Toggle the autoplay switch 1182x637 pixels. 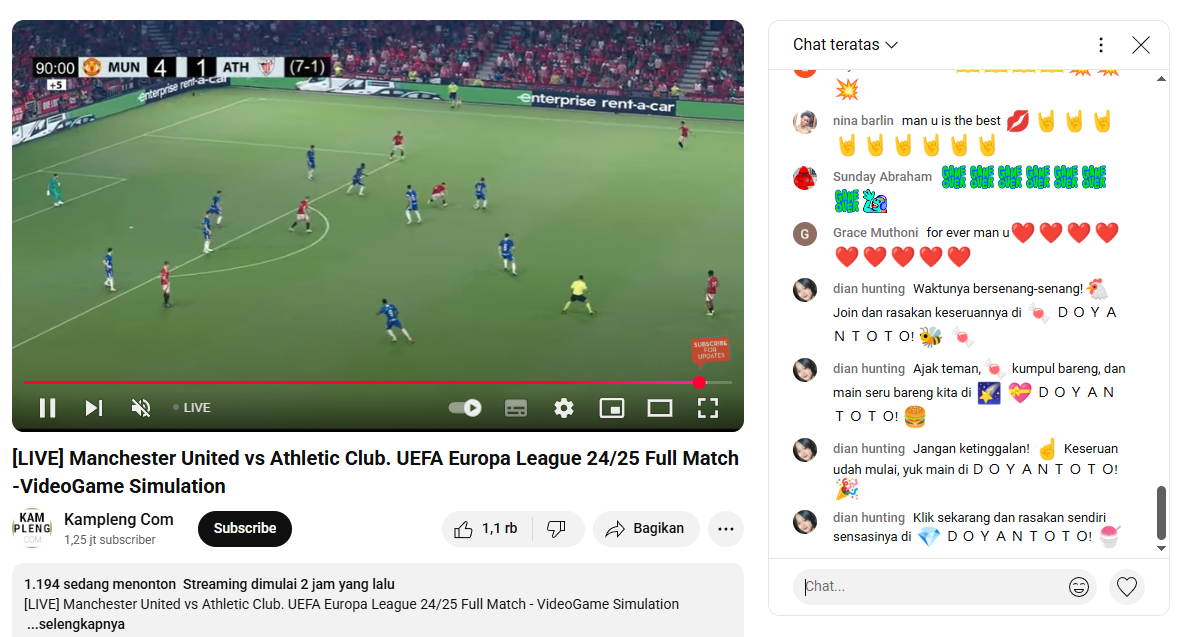click(x=465, y=408)
